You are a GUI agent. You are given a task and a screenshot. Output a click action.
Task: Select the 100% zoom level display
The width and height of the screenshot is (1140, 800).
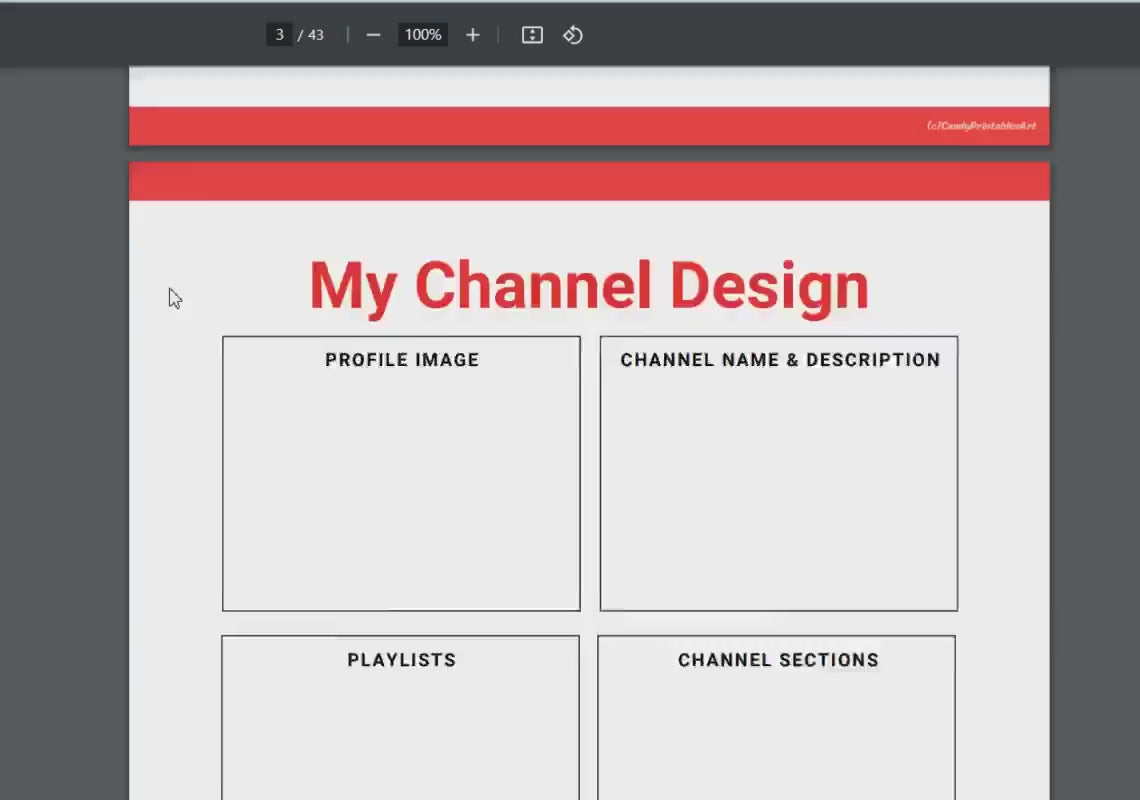pos(422,34)
